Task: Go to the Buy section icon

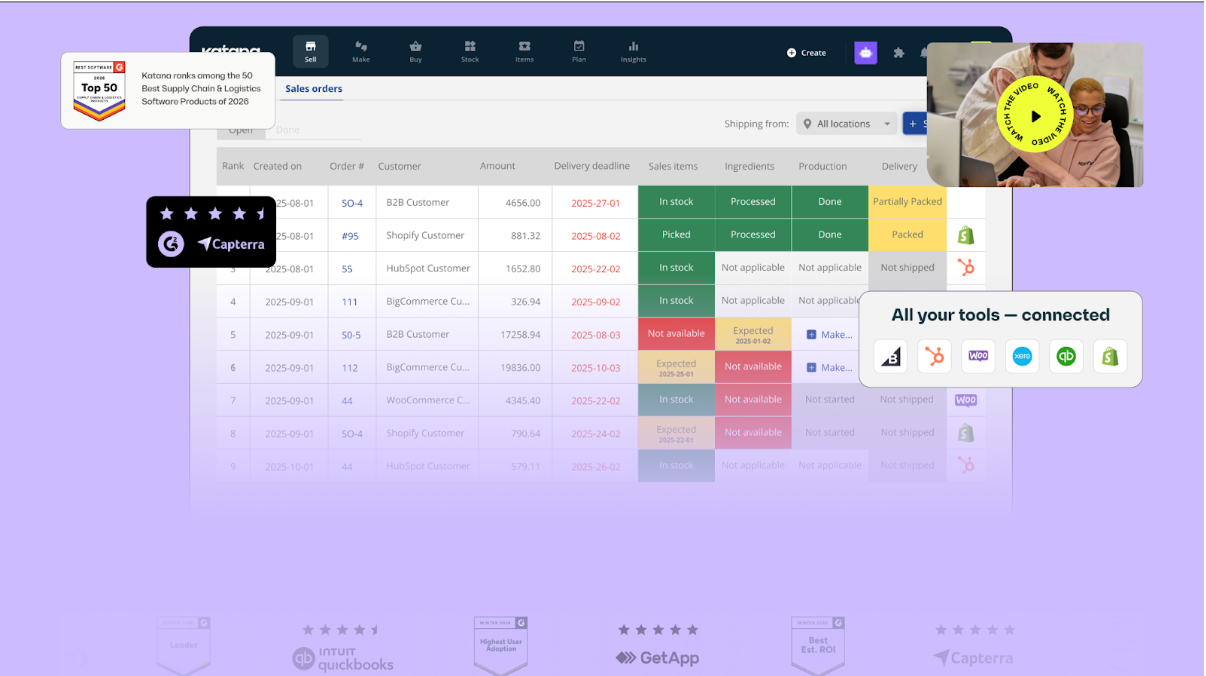Action: pos(415,51)
